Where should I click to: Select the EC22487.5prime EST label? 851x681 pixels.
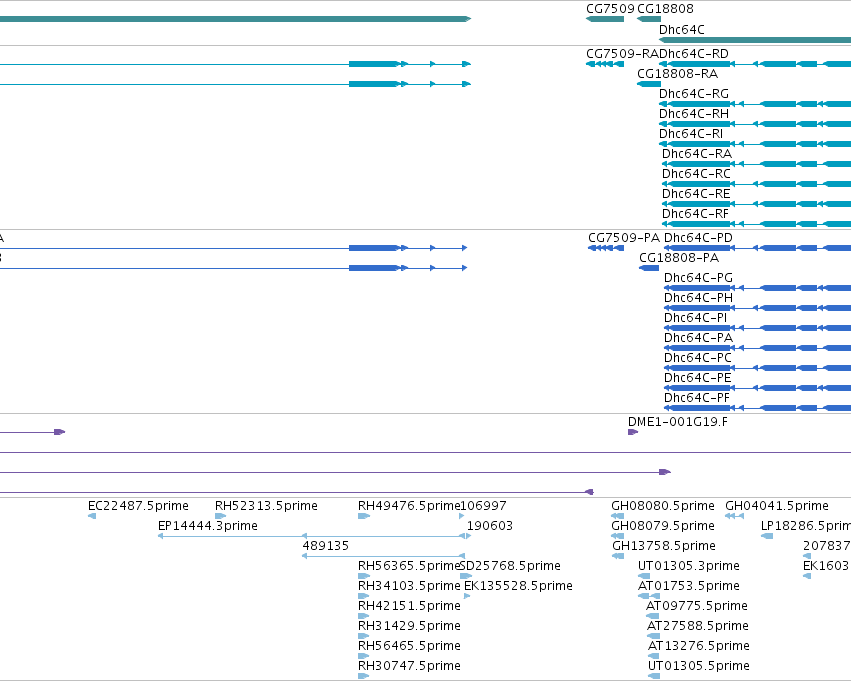click(x=138, y=506)
